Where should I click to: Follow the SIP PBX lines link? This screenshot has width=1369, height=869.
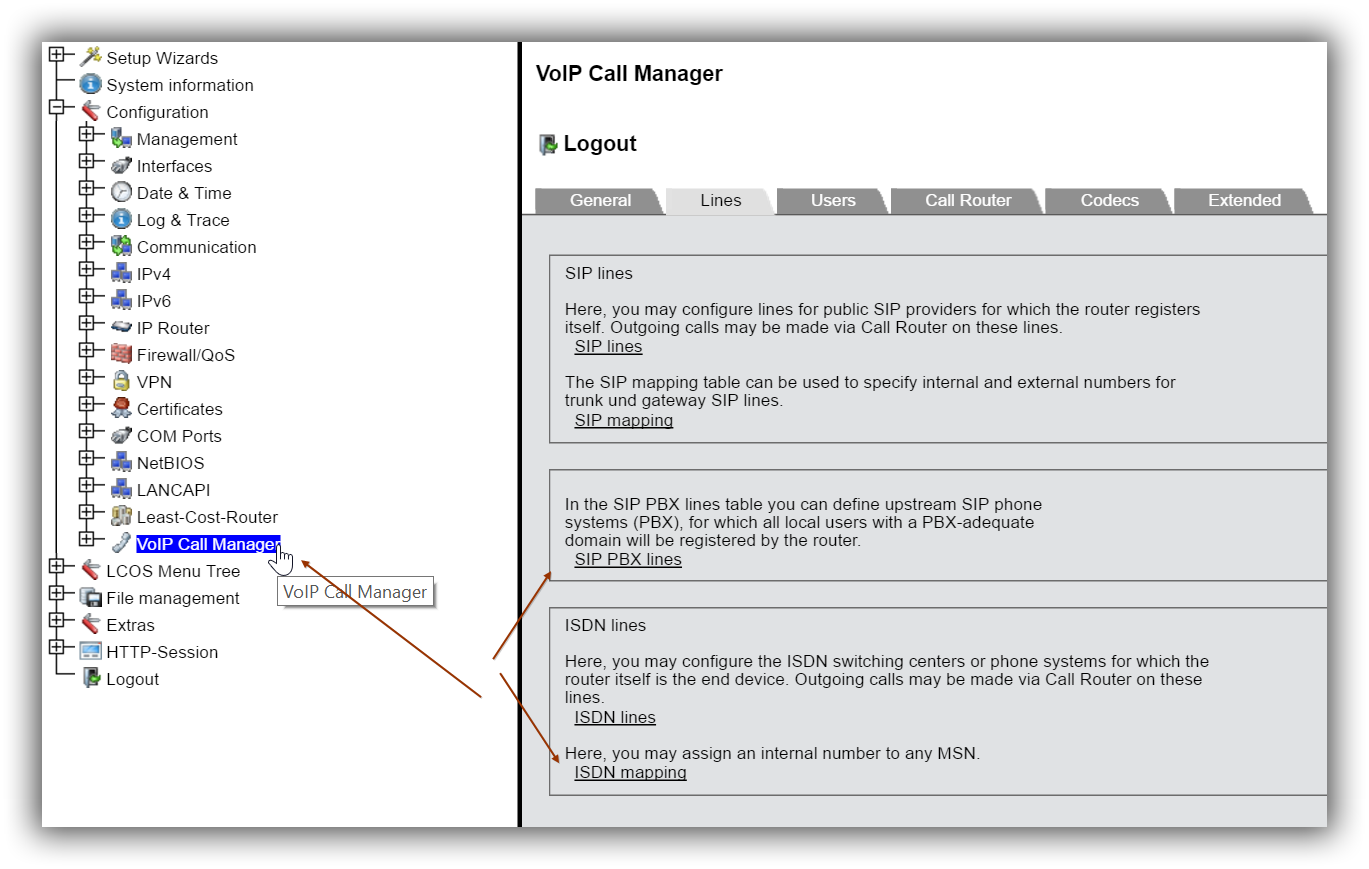627,559
